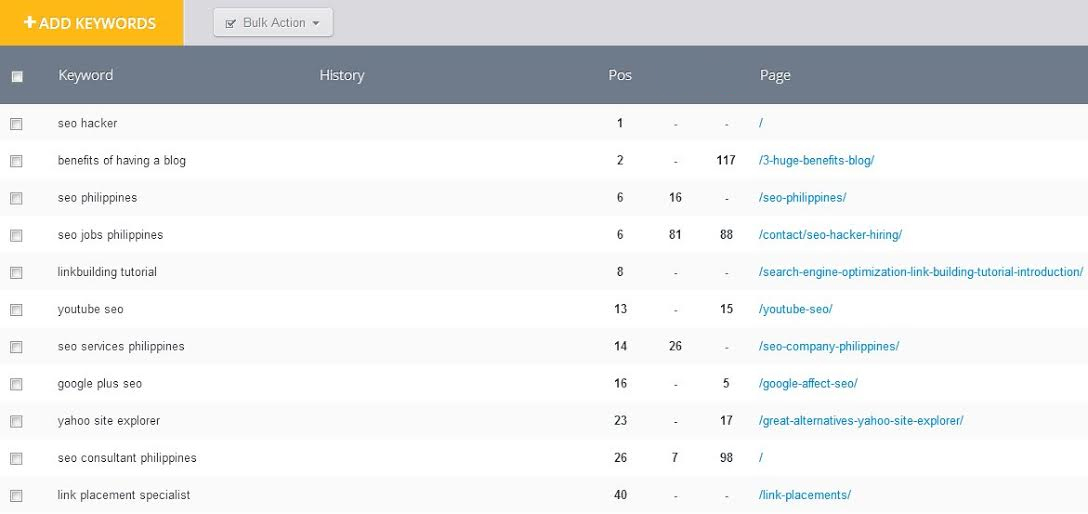1088x514 pixels.
Task: Open the /seo-company-philippines/ link
Action: pos(829,346)
